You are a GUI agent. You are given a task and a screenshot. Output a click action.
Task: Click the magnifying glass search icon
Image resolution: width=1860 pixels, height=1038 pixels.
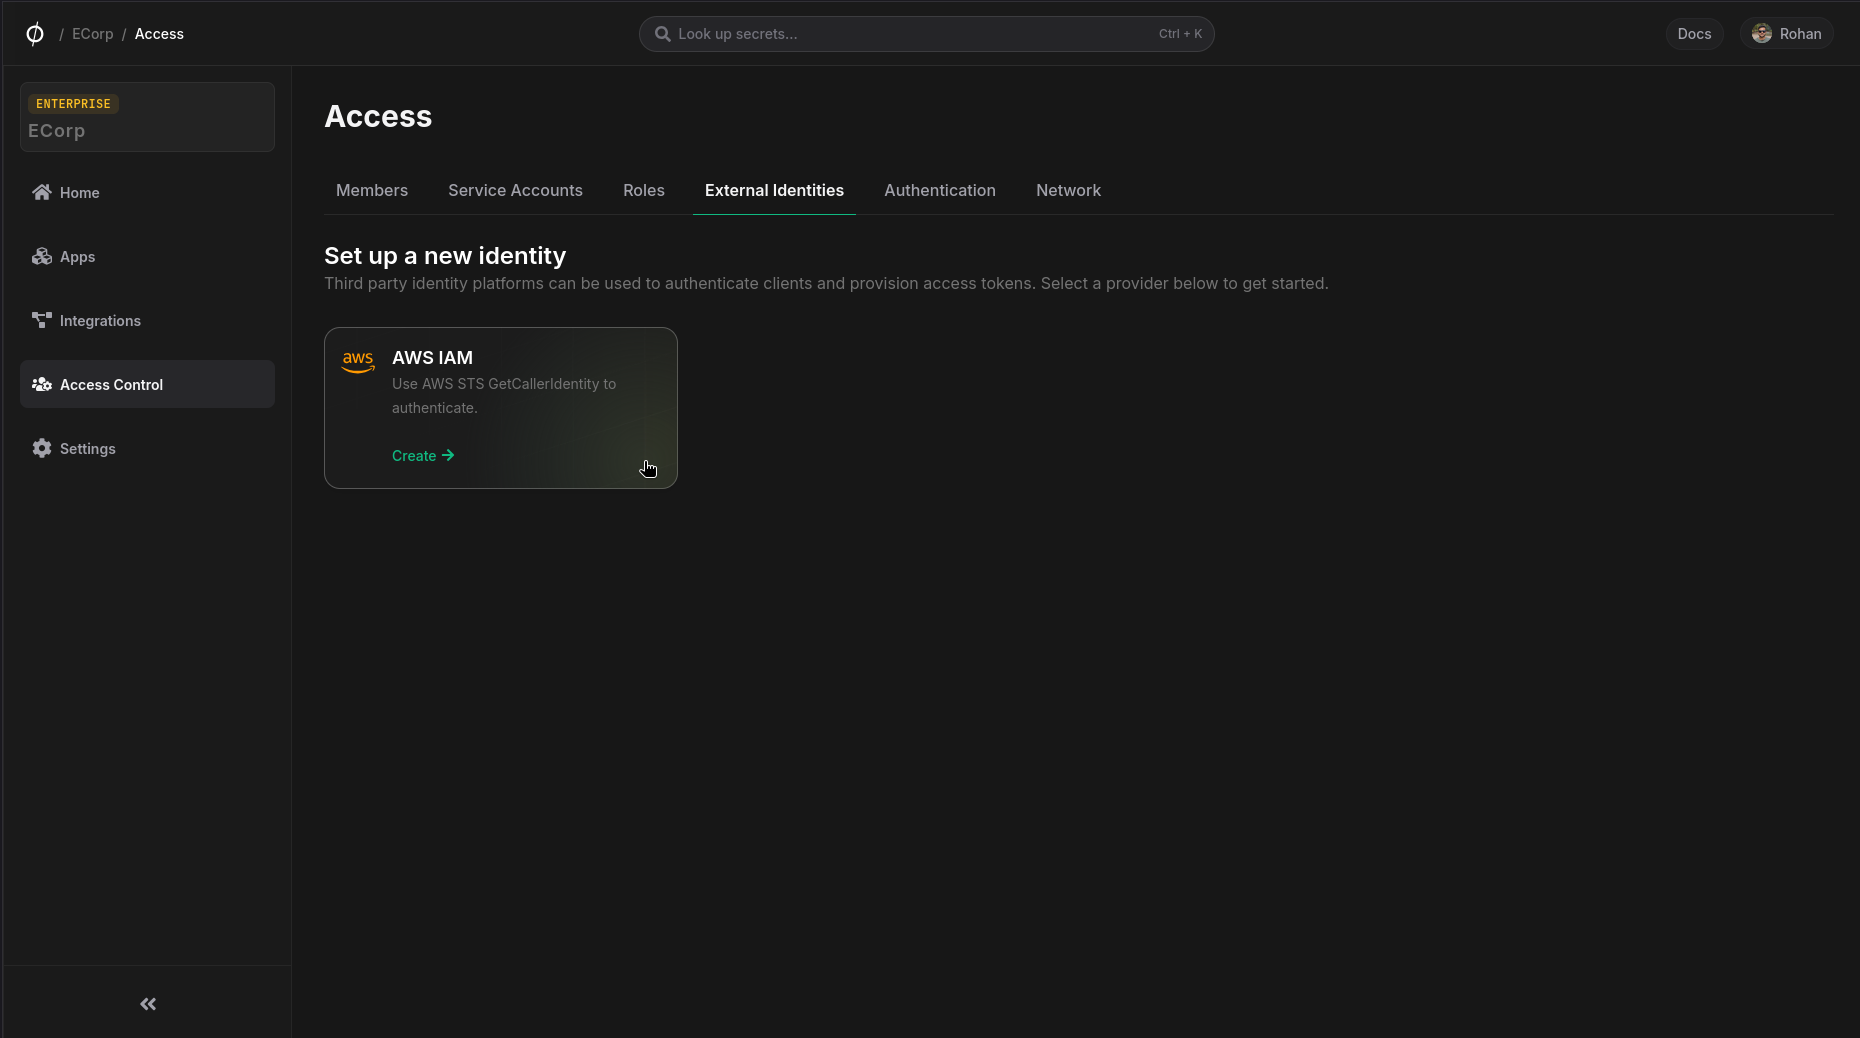point(662,34)
